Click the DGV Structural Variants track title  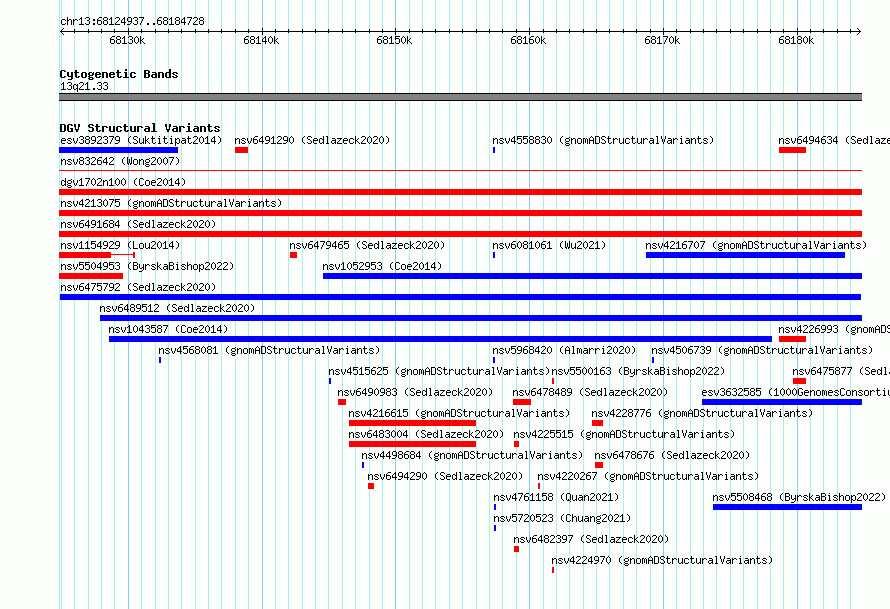click(140, 128)
